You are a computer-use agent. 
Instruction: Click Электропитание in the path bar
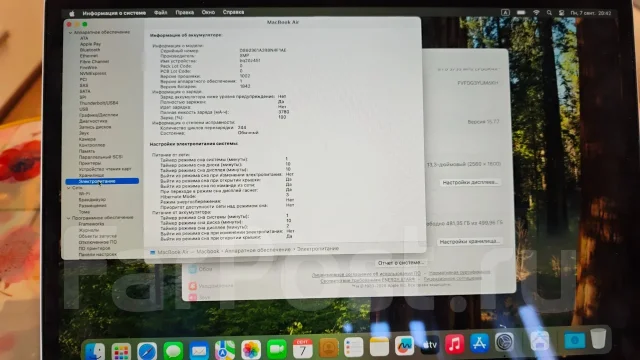pos(318,249)
